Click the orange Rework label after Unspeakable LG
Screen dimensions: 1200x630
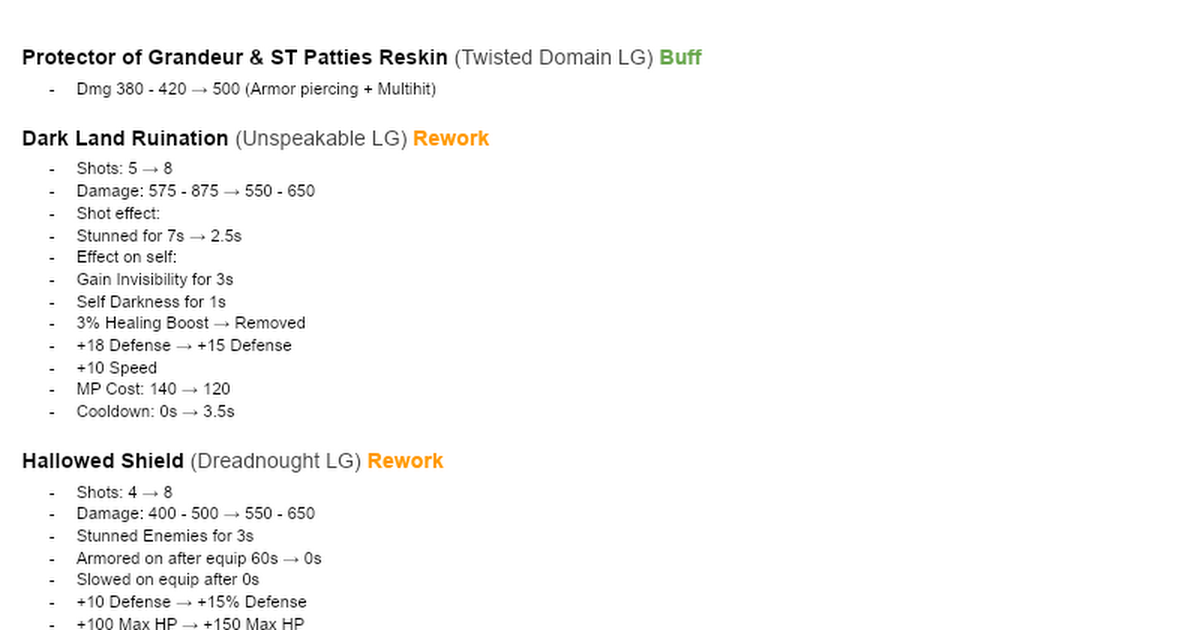pyautogui.click(x=451, y=138)
